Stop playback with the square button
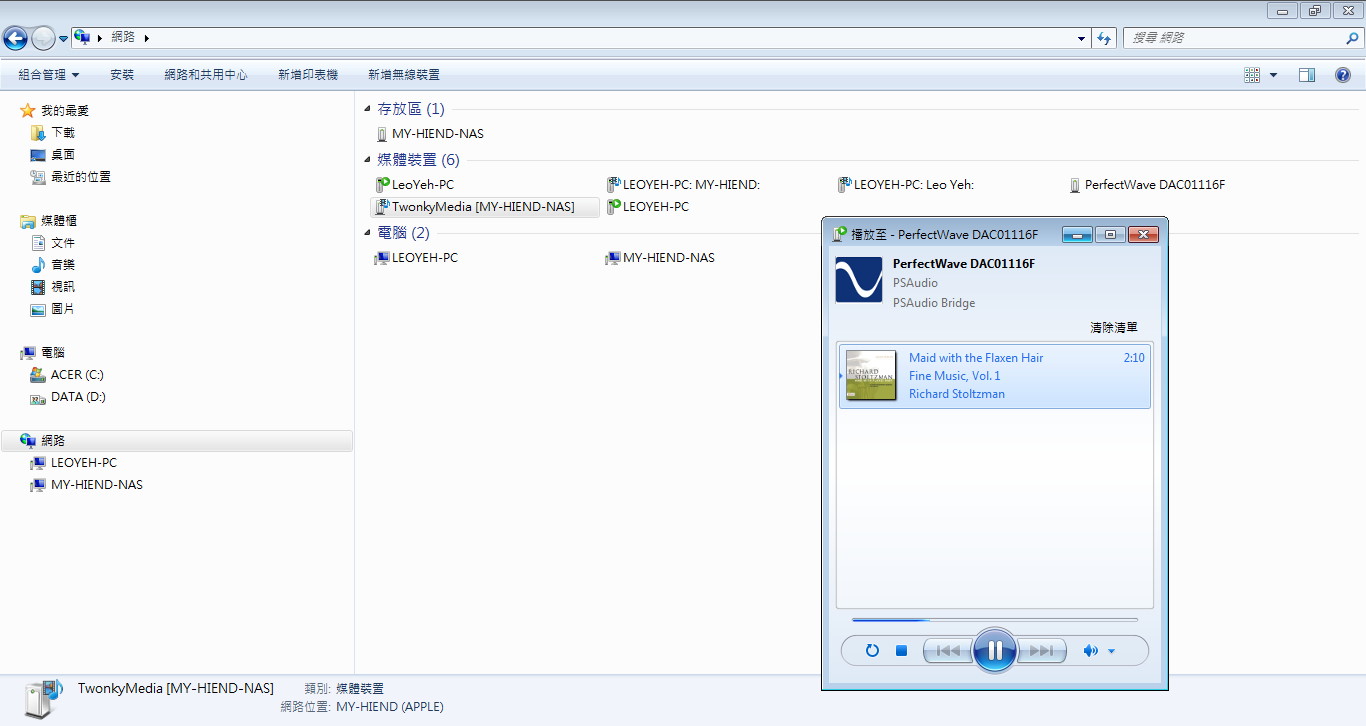1366x726 pixels. 901,651
